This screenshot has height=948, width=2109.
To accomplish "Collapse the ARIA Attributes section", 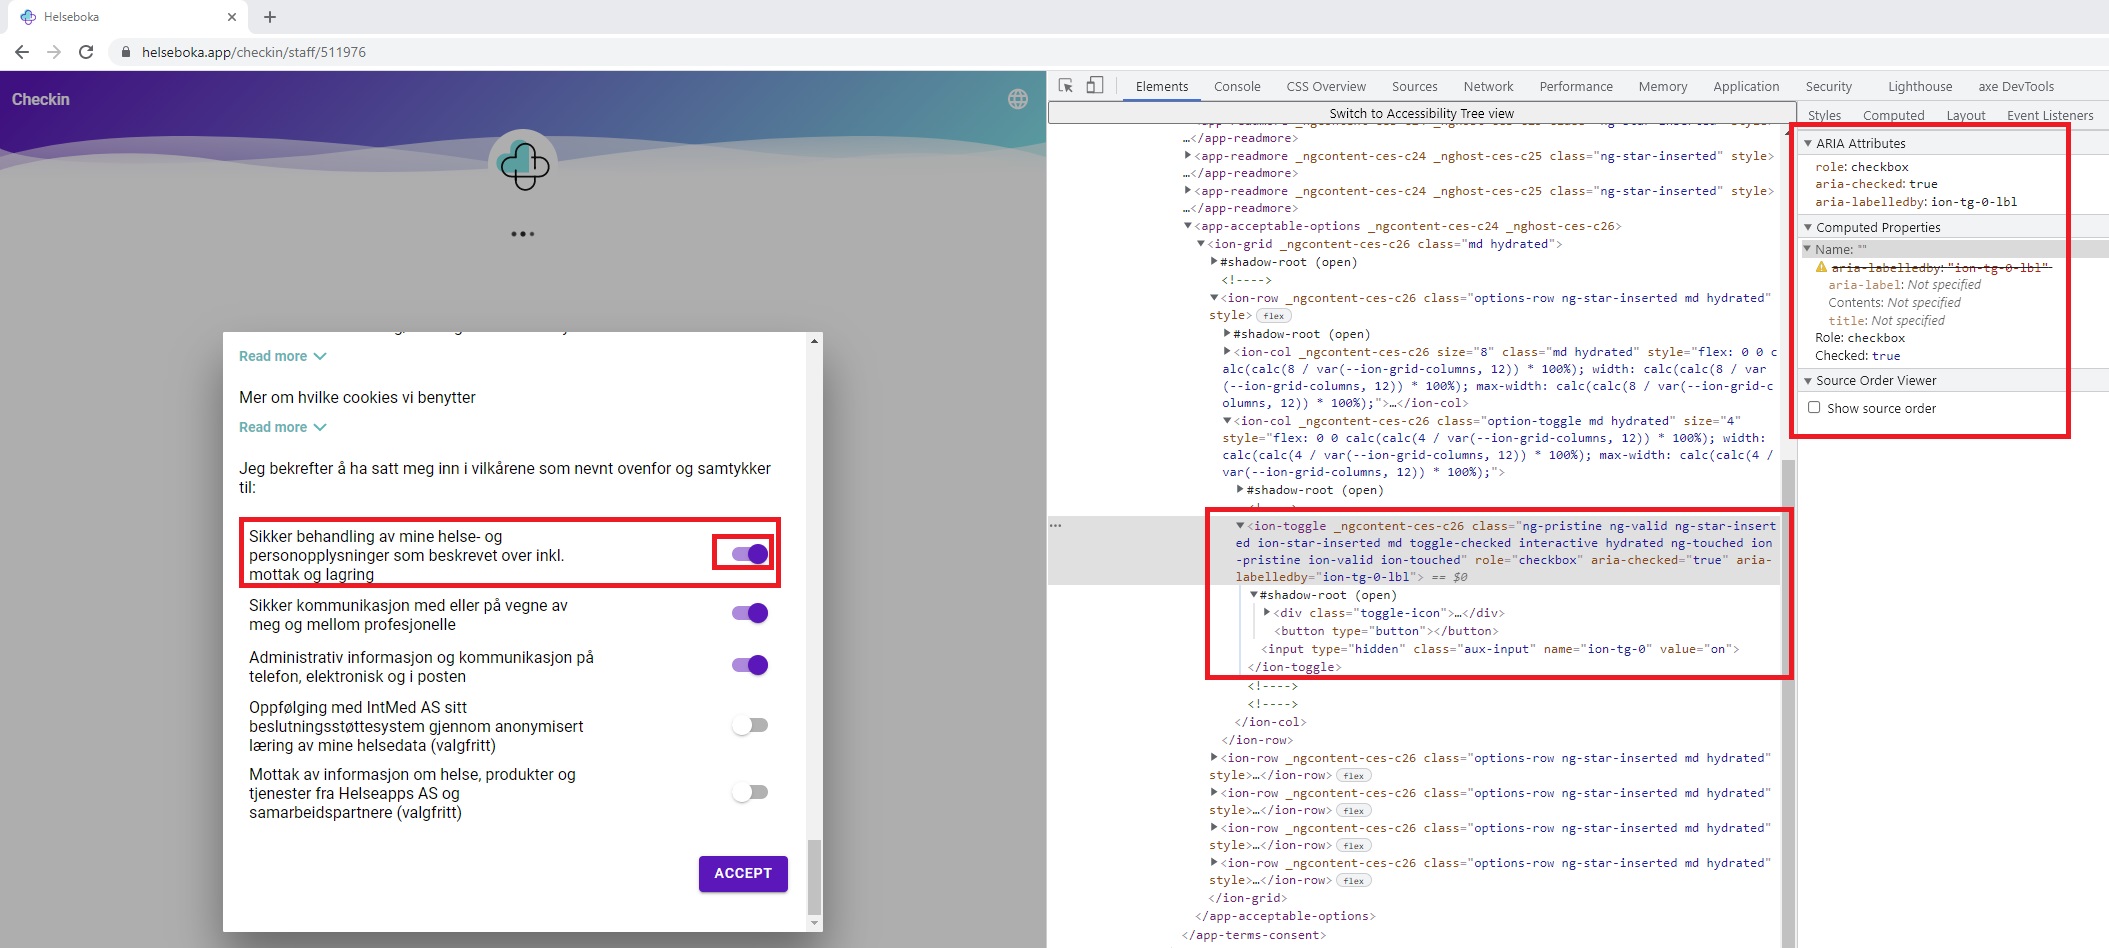I will tap(1808, 144).
